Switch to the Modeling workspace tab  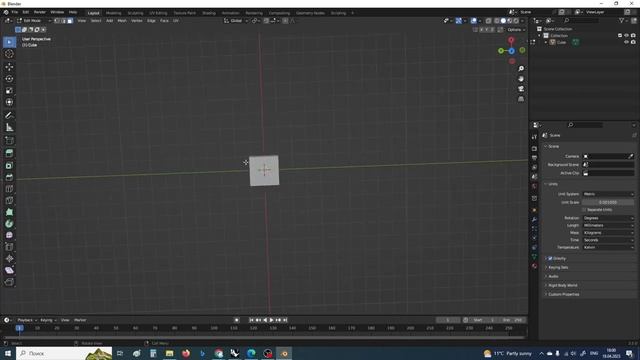113,13
